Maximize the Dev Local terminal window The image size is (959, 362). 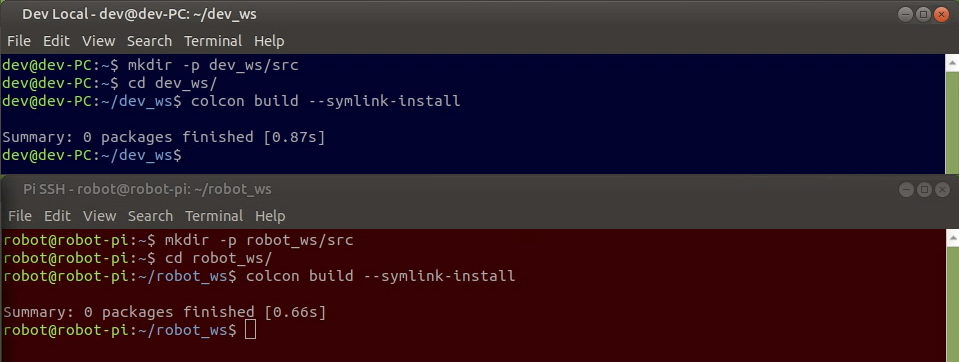point(924,15)
